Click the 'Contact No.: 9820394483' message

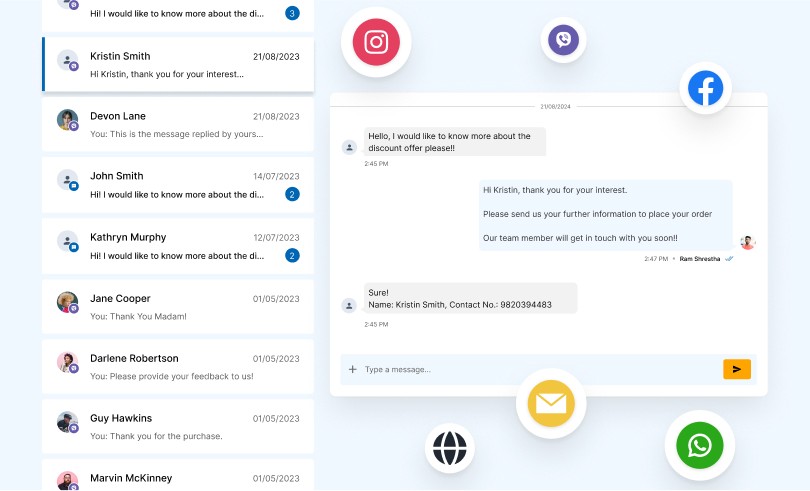coord(470,298)
